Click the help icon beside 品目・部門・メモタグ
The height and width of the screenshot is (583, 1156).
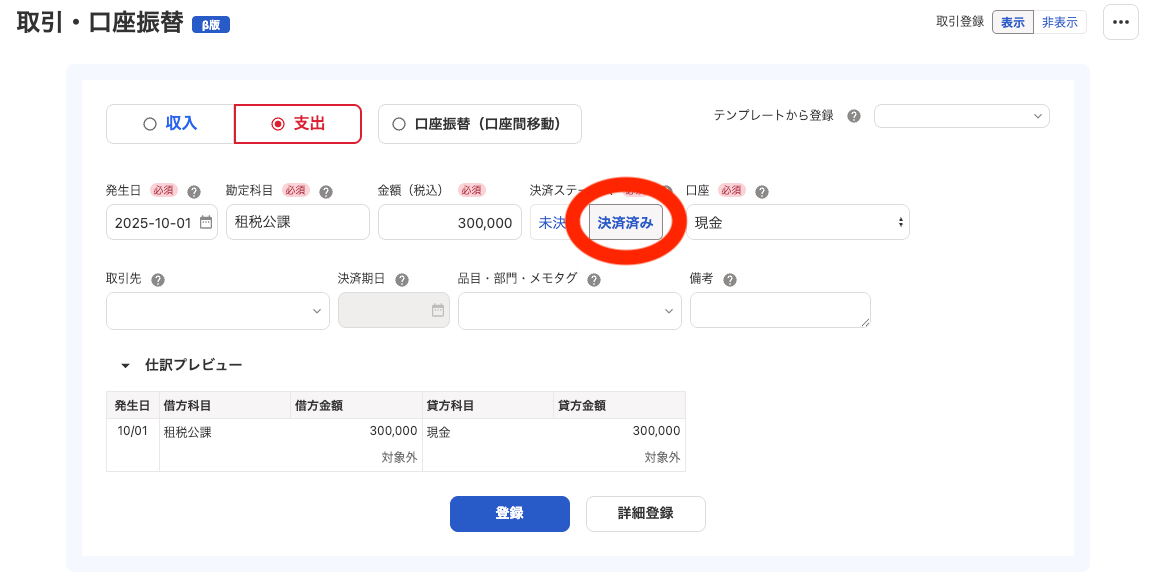(592, 278)
